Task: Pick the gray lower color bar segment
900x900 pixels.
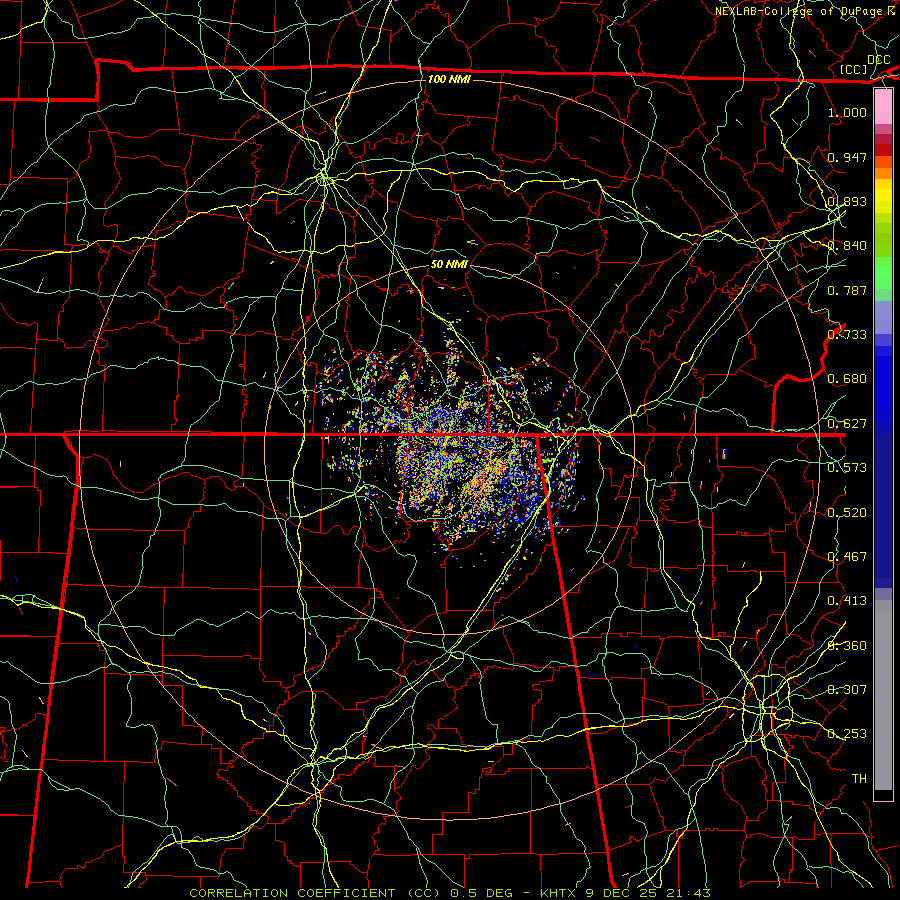Action: [883, 695]
